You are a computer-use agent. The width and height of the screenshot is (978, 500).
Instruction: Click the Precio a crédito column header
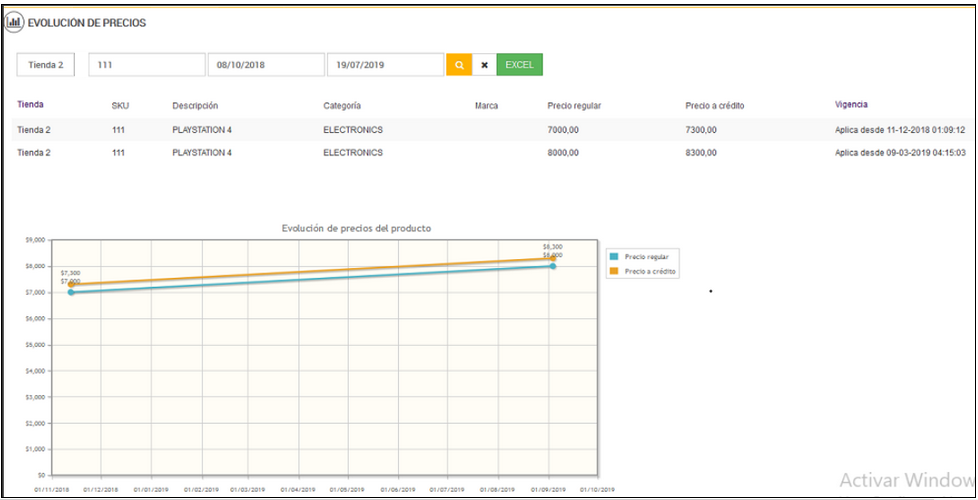click(714, 105)
